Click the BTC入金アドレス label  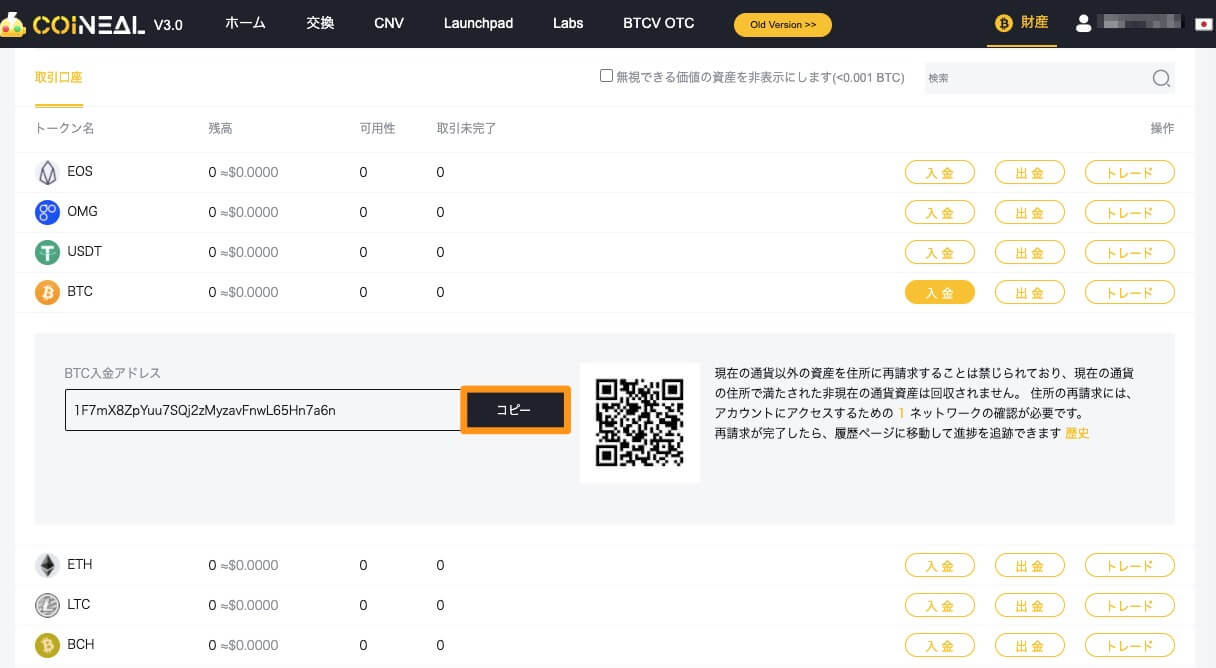coord(113,373)
